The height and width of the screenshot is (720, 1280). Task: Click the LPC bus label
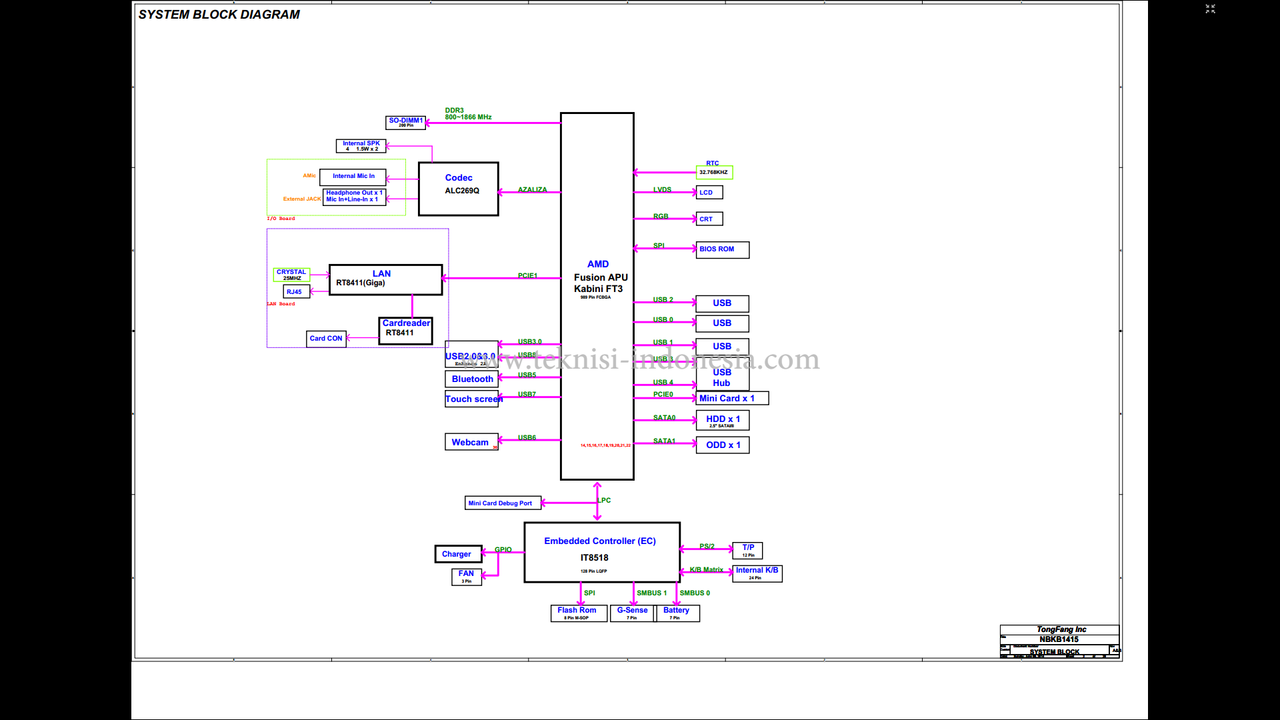(x=605, y=500)
